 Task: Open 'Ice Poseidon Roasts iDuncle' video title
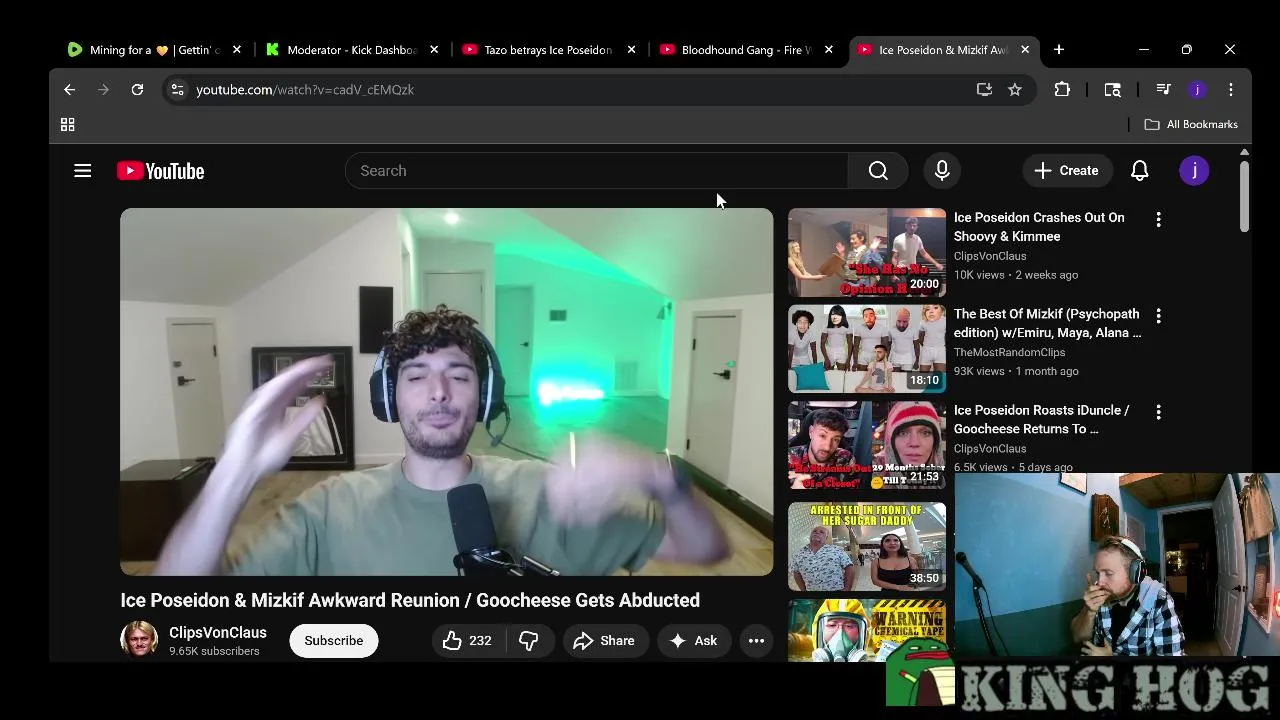[1041, 419]
